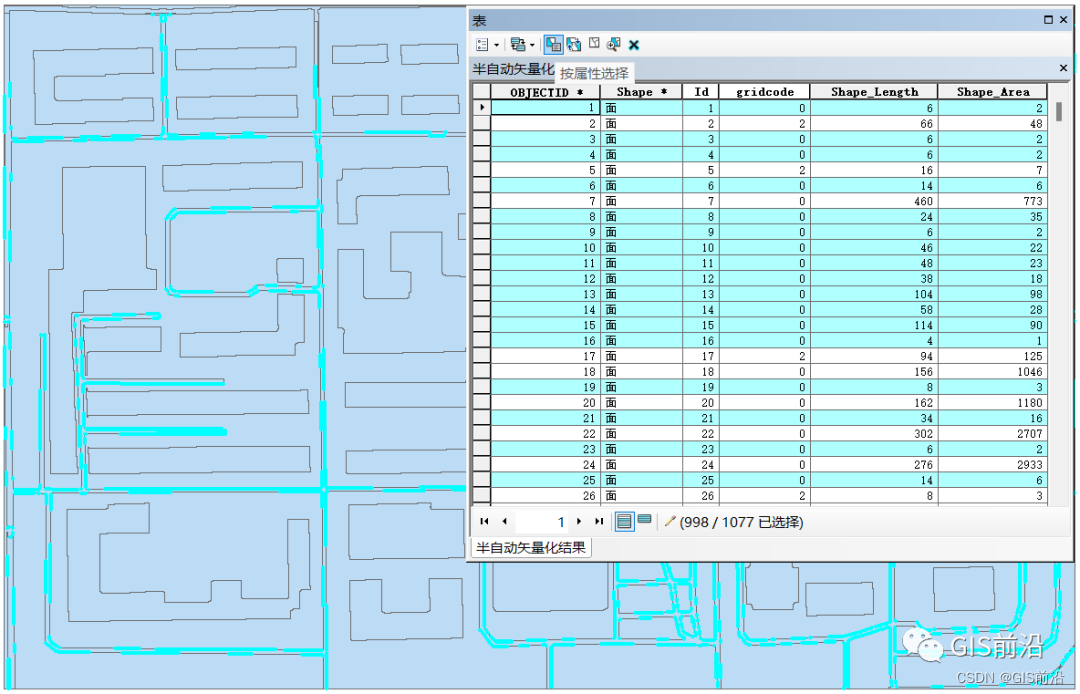Click the gridcode column header
This screenshot has width=1080, height=694.
pyautogui.click(x=765, y=92)
